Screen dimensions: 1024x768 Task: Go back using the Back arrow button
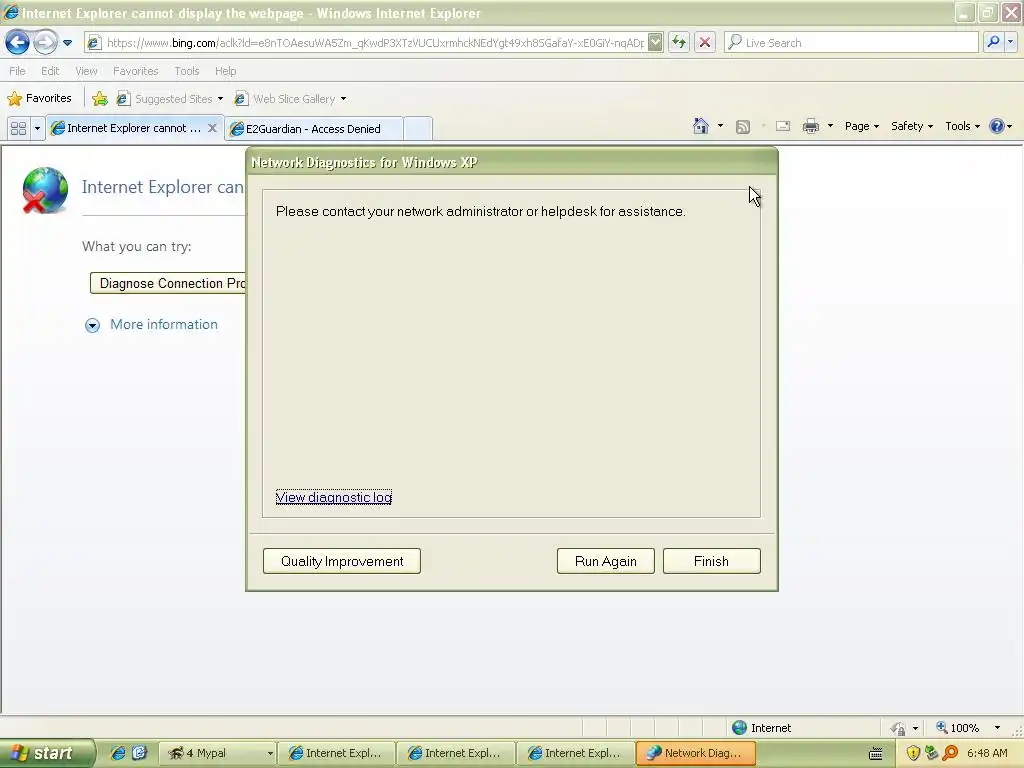click(x=17, y=43)
